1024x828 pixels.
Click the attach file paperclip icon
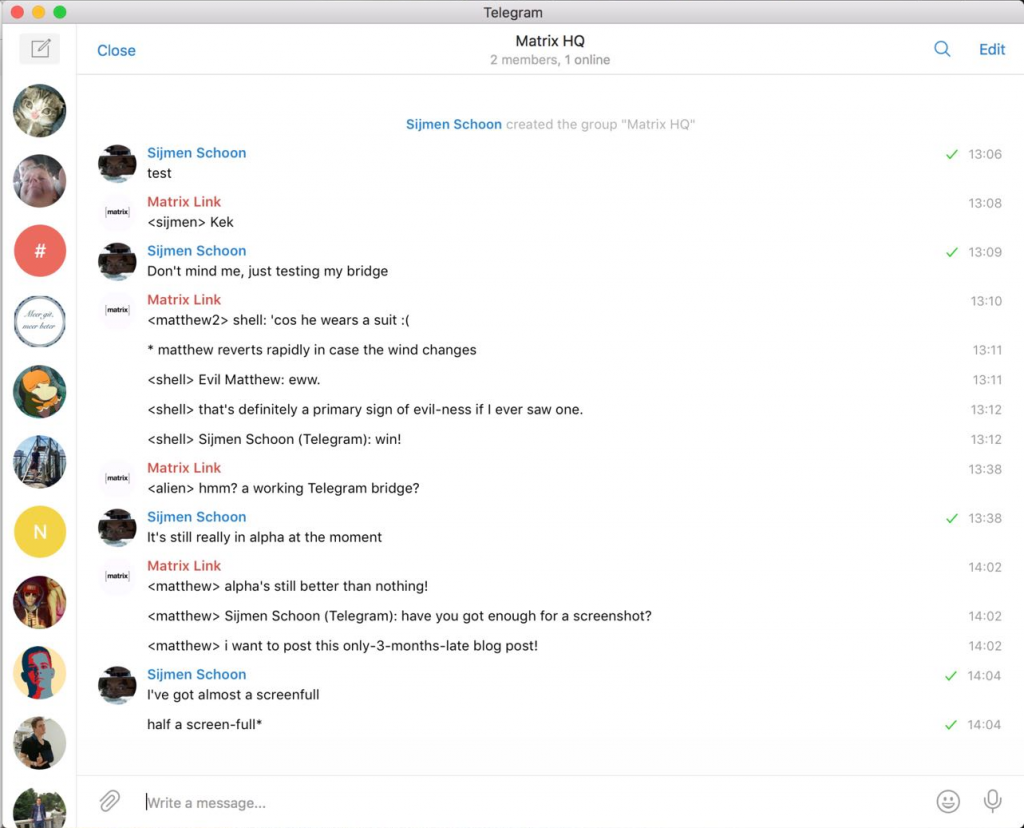109,801
